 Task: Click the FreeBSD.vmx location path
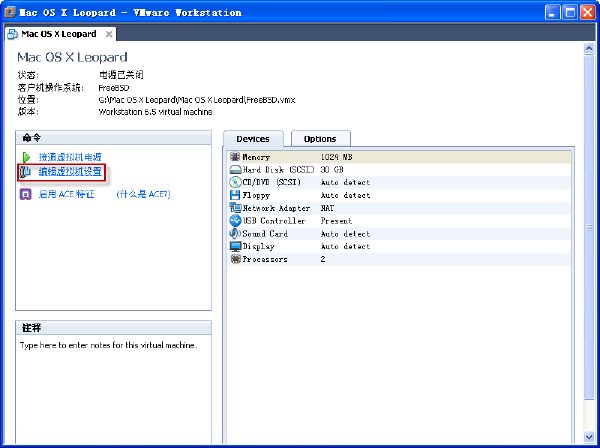(x=197, y=100)
